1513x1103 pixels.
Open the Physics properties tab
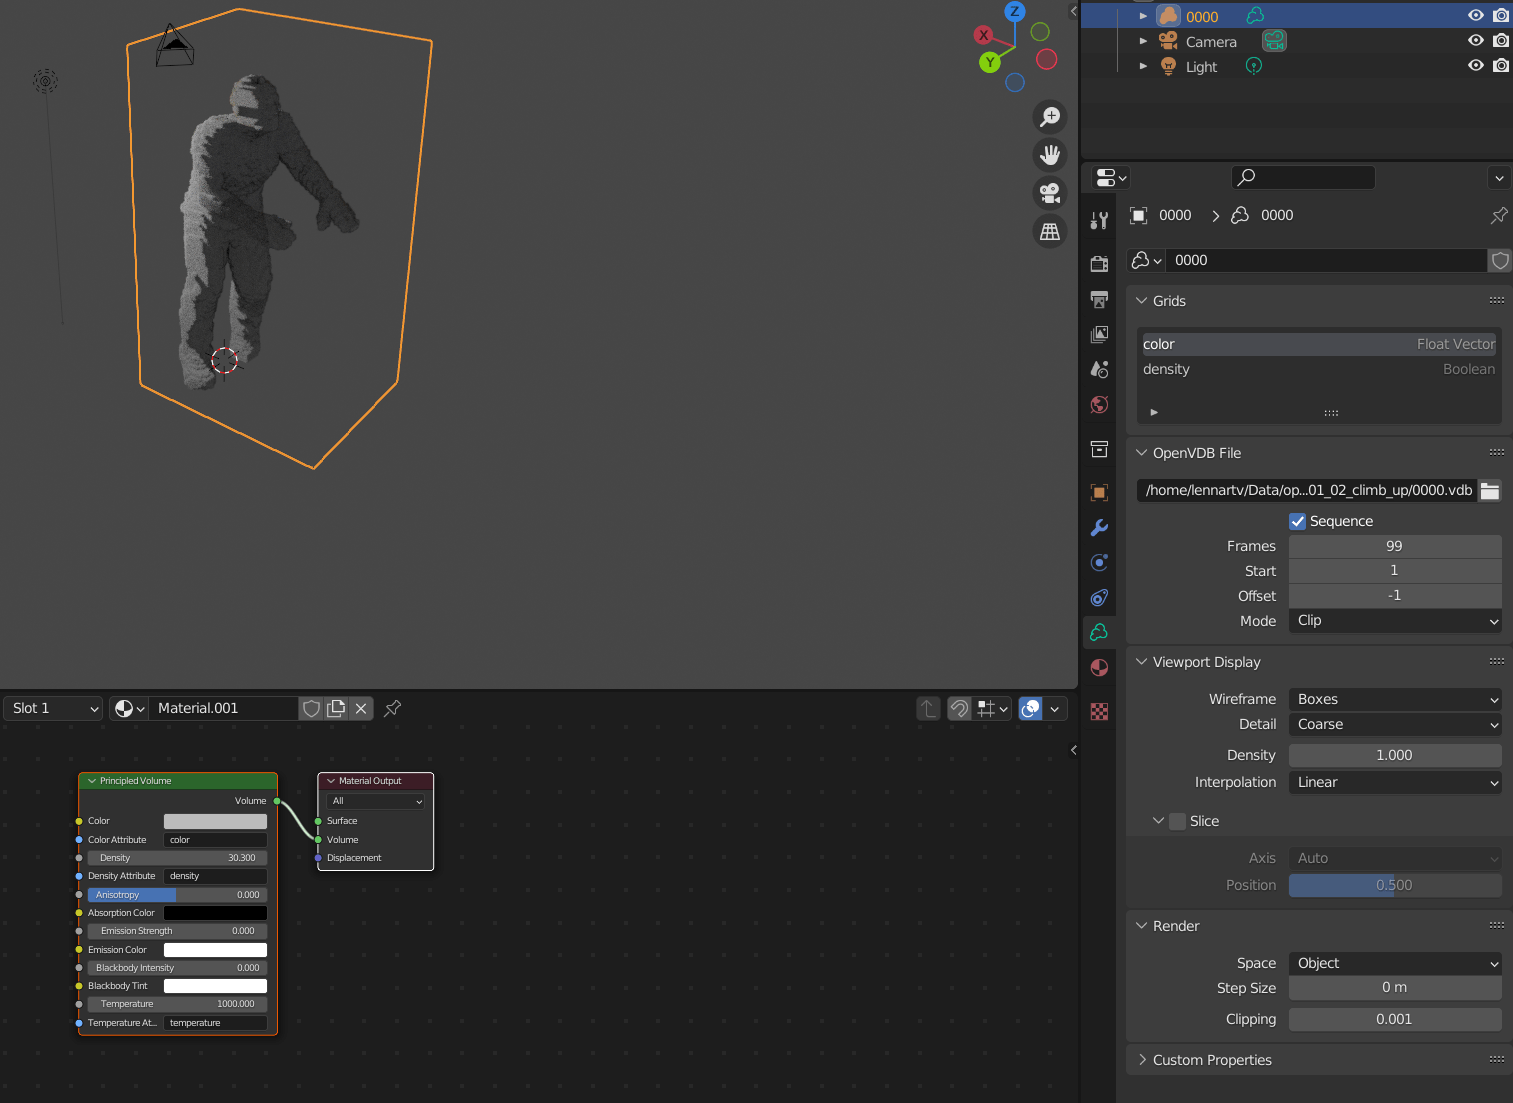(1099, 597)
